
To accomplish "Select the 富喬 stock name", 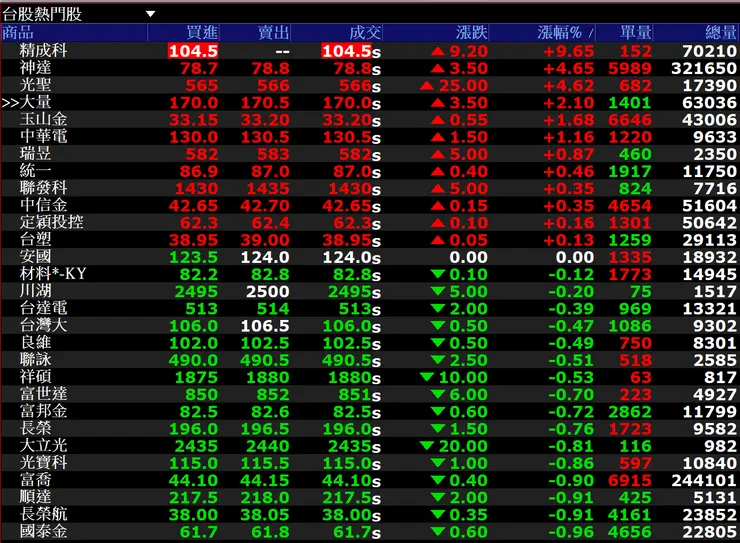I will (35, 479).
